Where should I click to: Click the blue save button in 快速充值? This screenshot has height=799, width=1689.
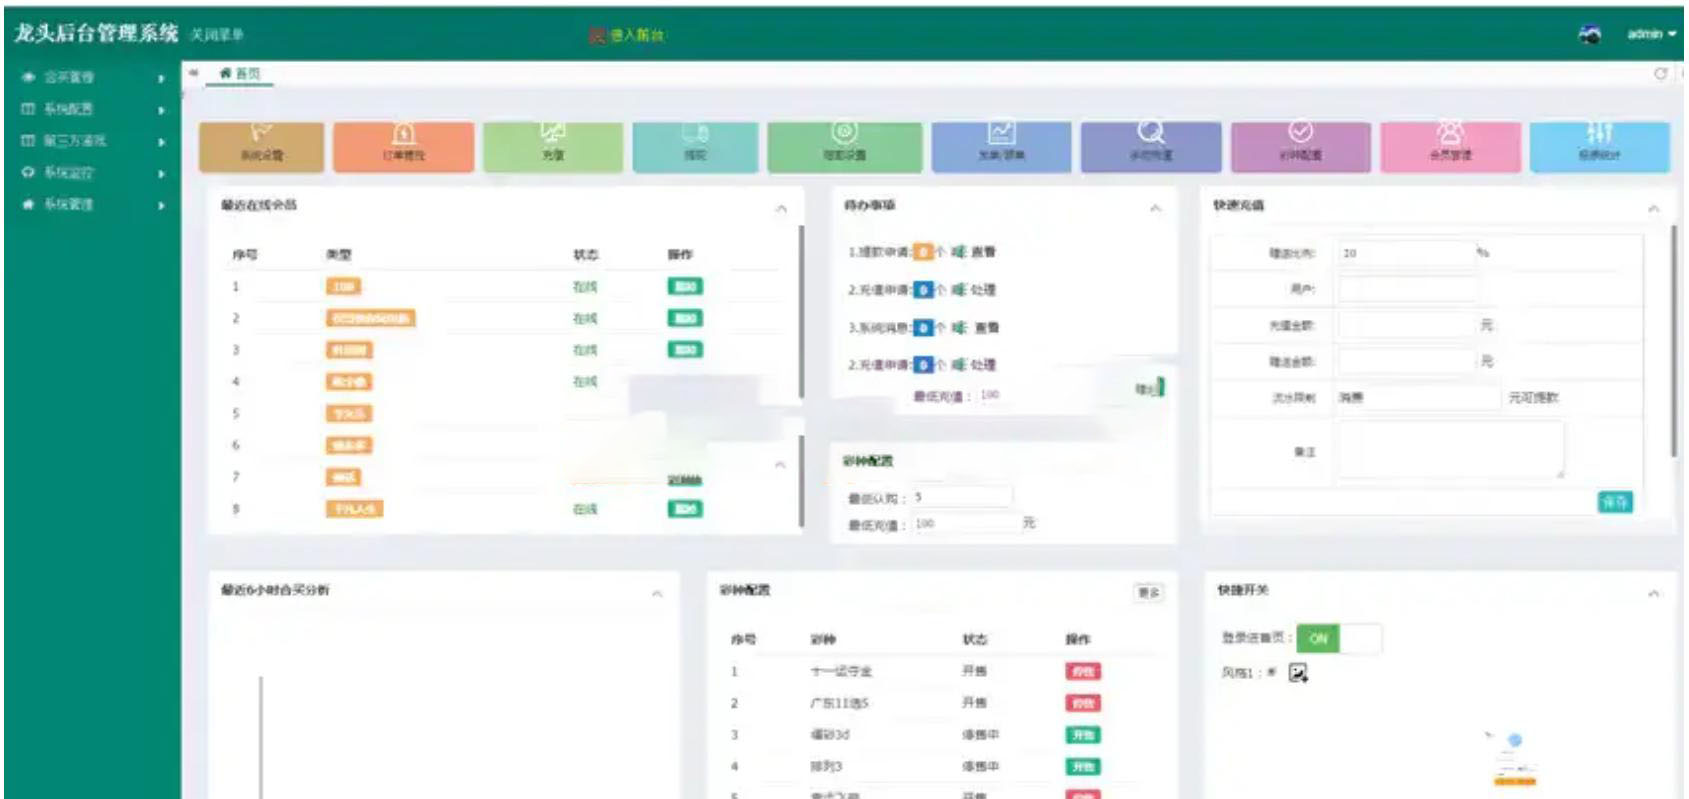pos(1614,502)
